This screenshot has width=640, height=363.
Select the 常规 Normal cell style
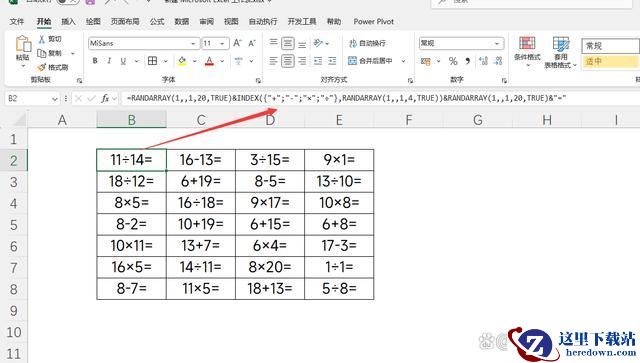610,46
